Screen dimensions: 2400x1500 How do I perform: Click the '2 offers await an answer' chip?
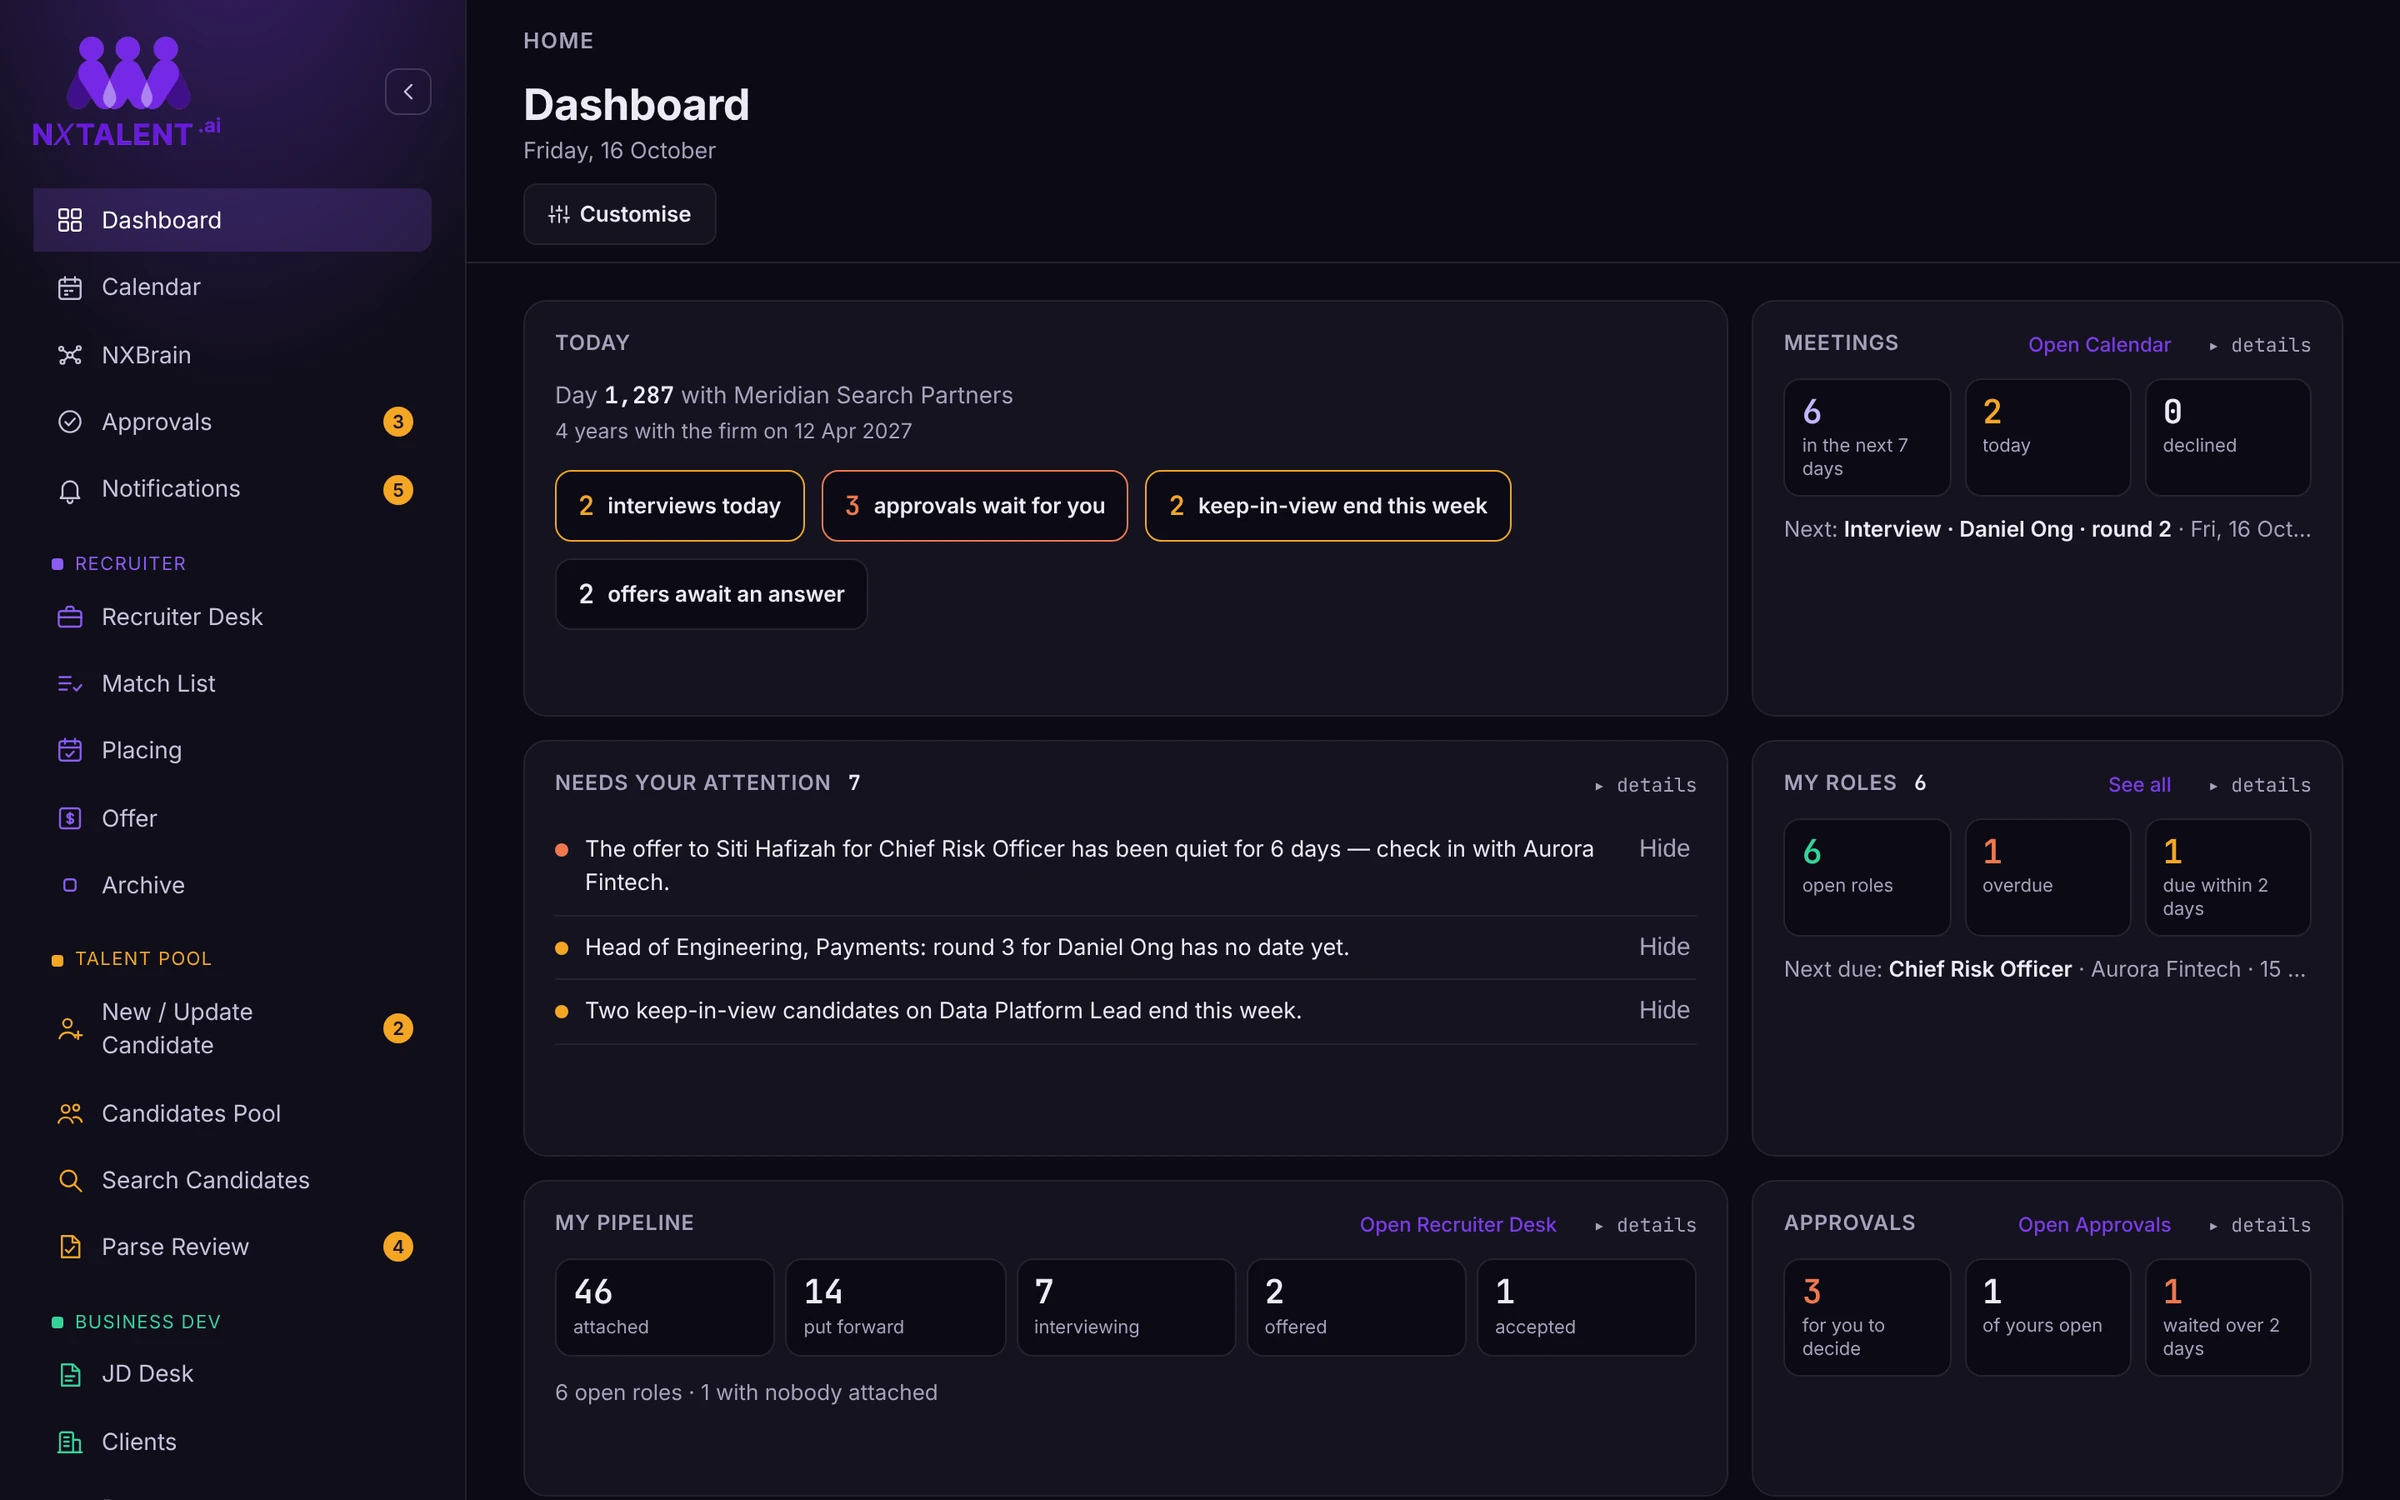(x=711, y=594)
